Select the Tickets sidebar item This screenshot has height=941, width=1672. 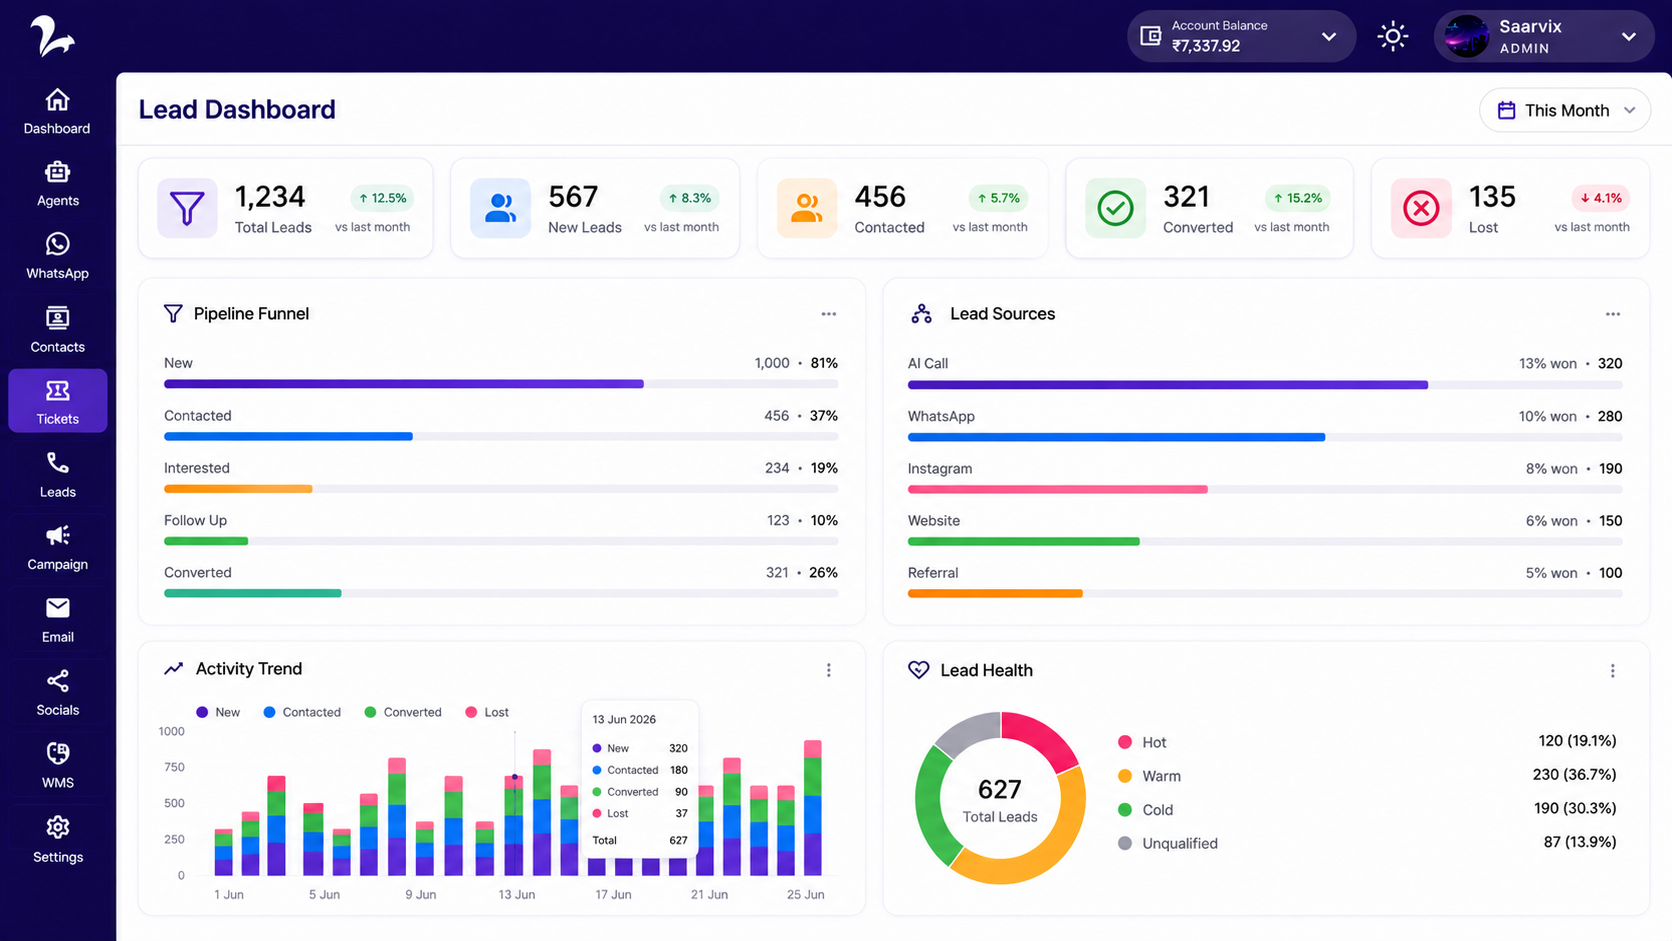(57, 401)
